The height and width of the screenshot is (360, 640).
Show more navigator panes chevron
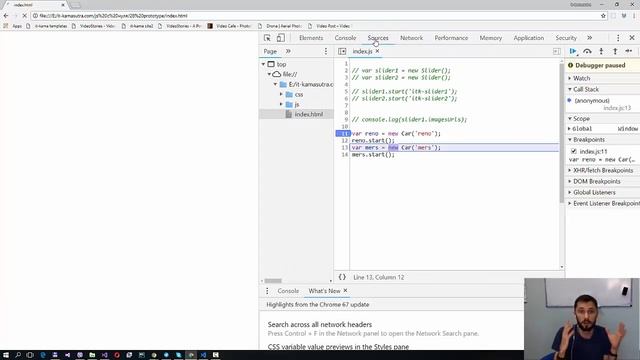tap(288, 51)
